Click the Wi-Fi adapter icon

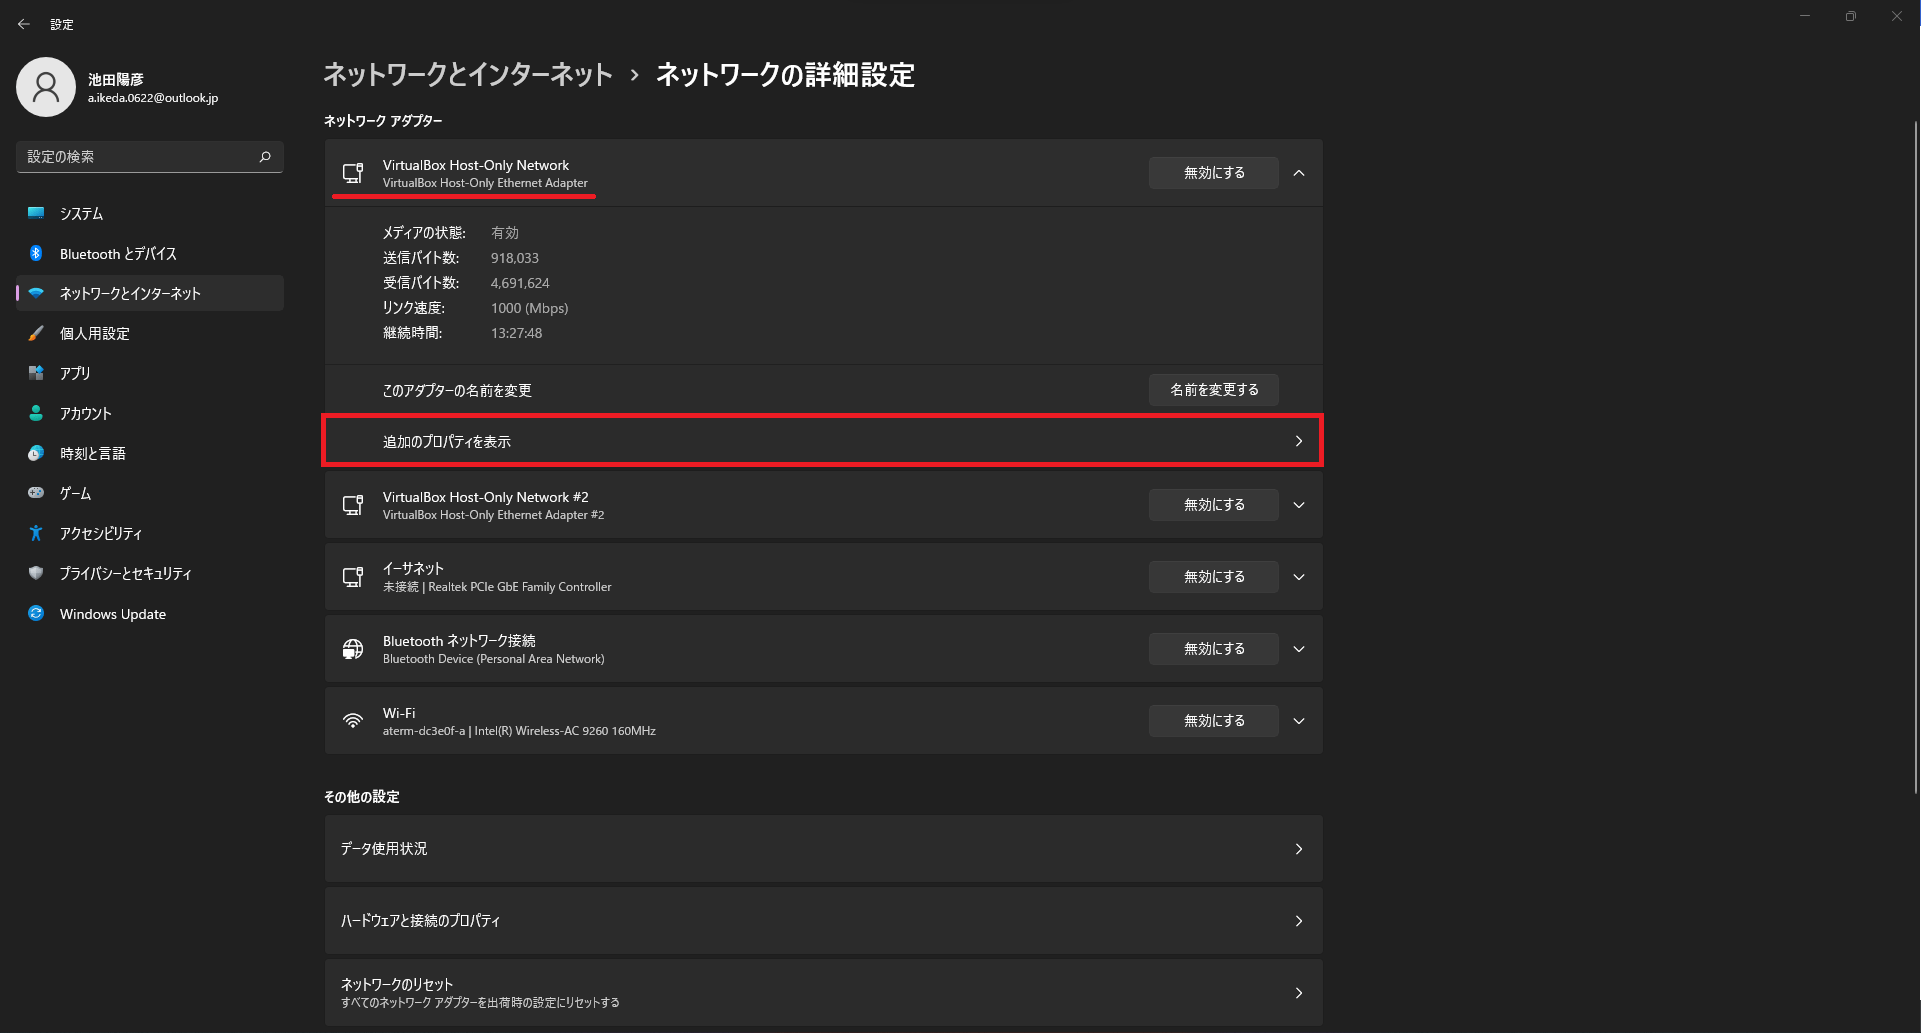[353, 721]
